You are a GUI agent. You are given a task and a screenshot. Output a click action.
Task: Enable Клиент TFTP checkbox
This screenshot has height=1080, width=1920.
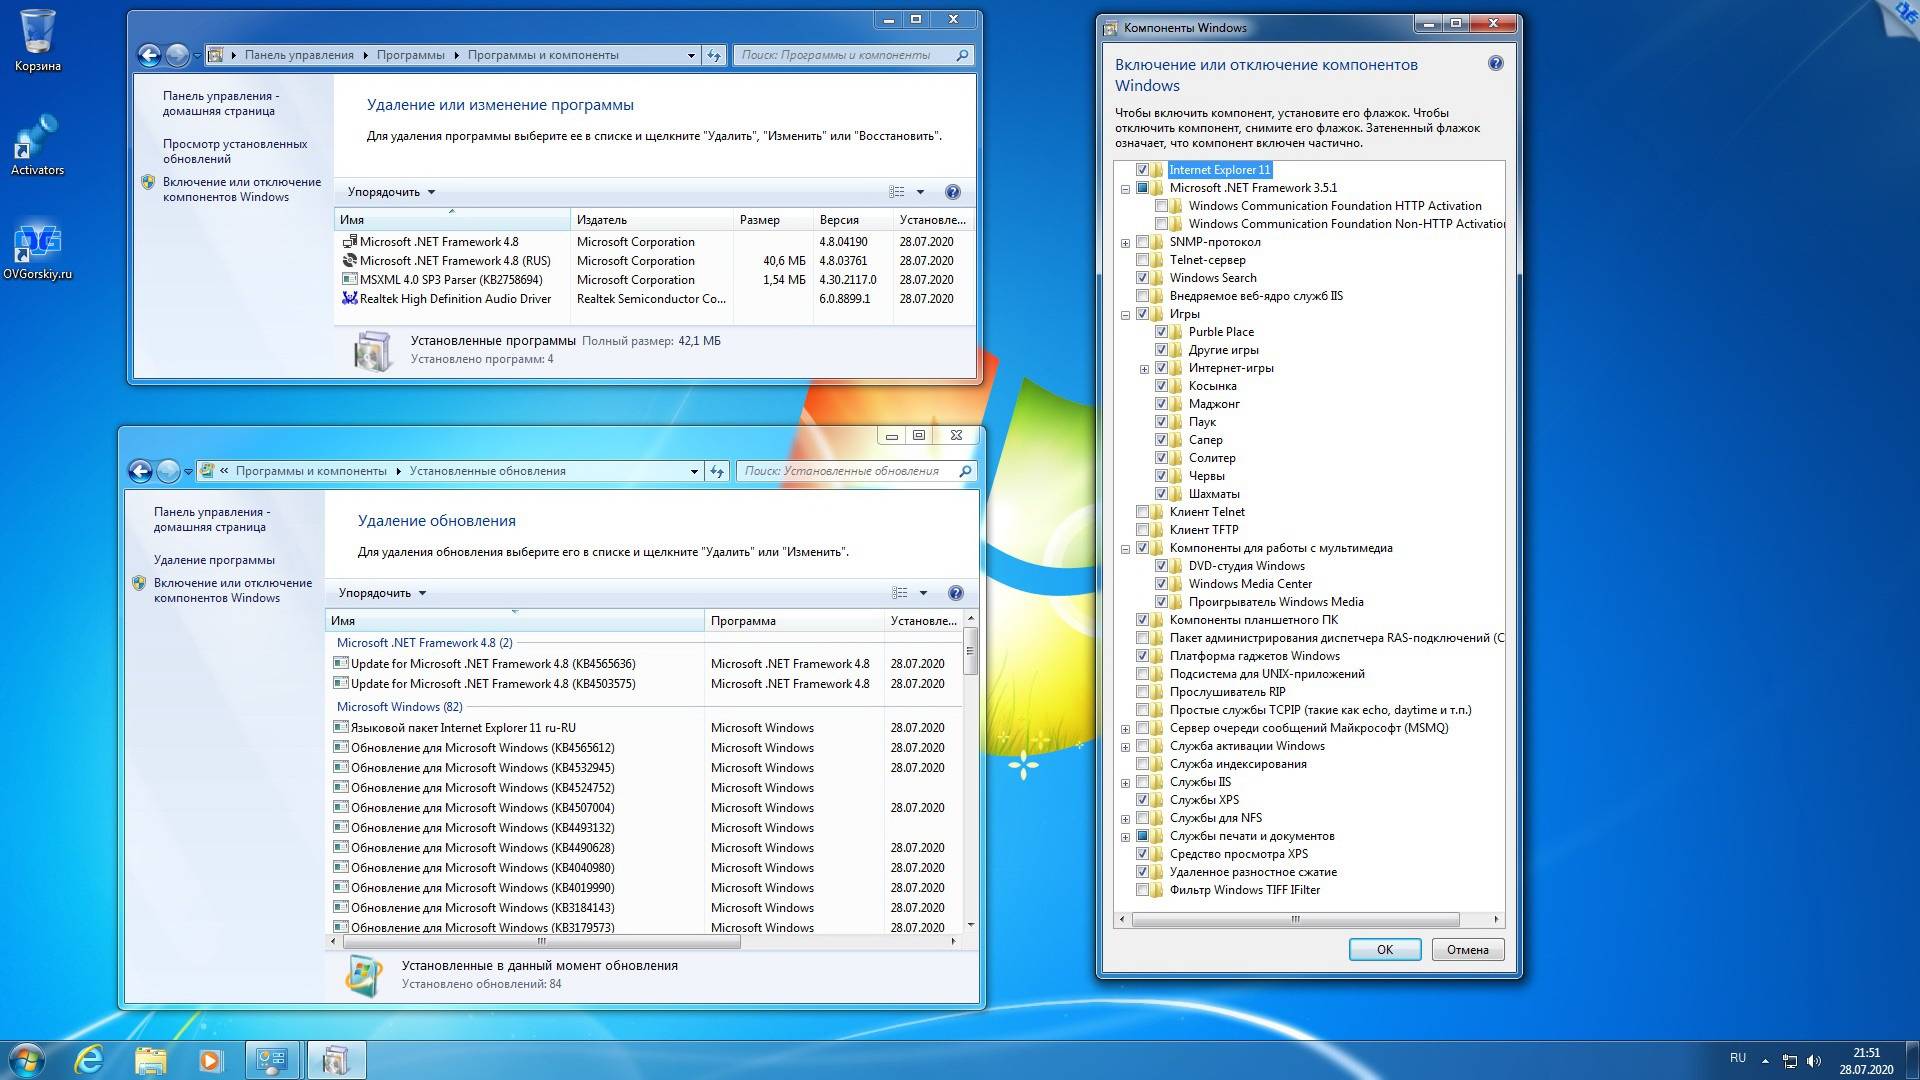[x=1142, y=530]
